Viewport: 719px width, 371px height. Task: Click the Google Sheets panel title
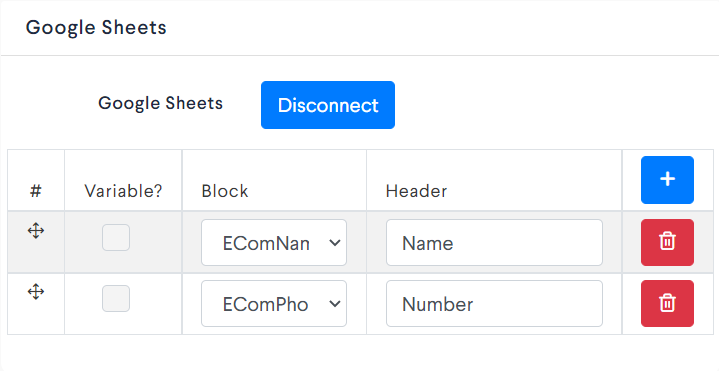pos(96,28)
